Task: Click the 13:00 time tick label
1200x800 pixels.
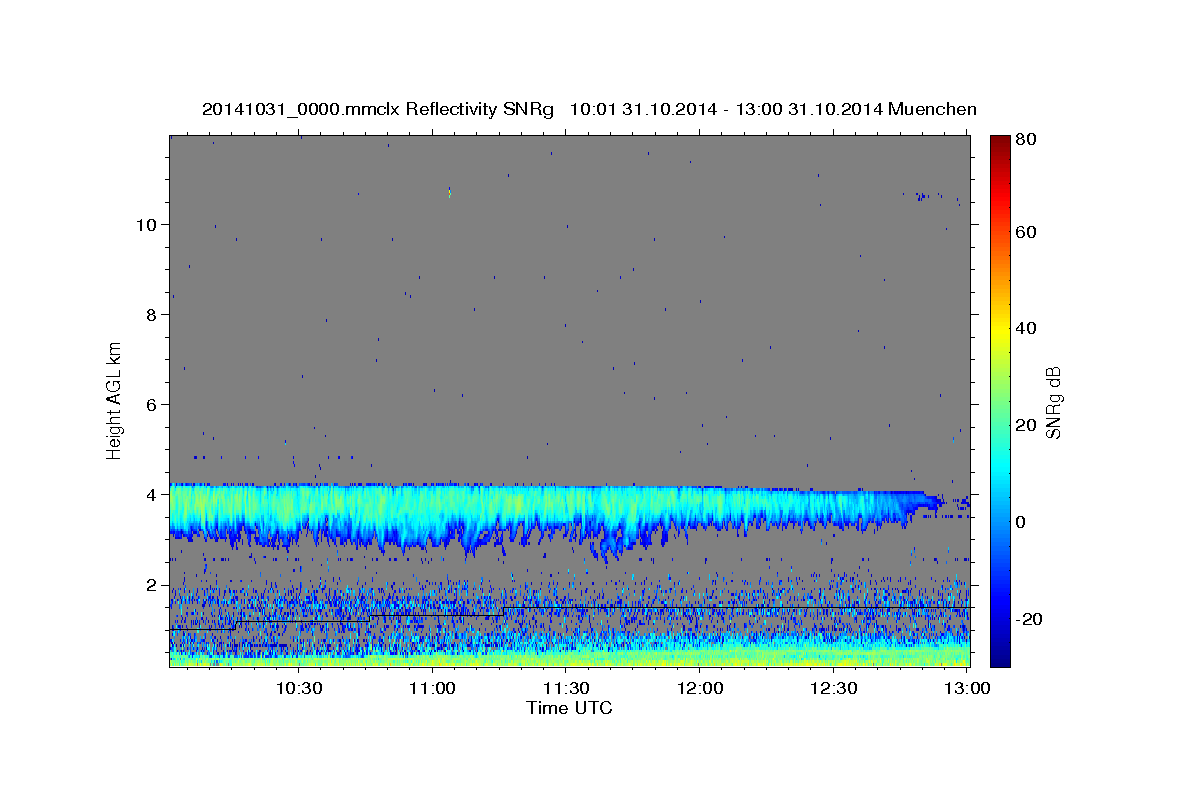Action: click(x=966, y=688)
